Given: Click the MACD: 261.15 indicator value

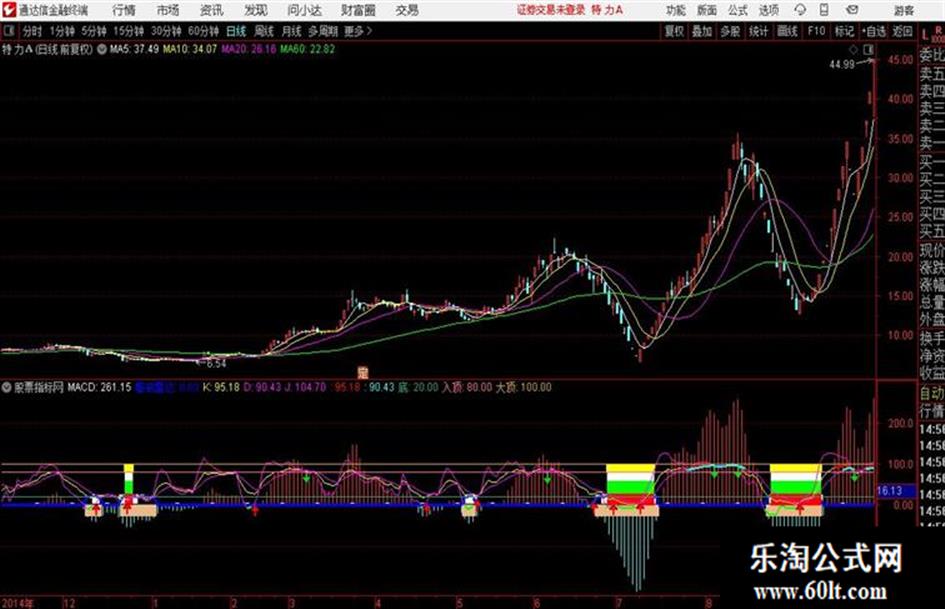Looking at the screenshot, I should click(x=99, y=388).
